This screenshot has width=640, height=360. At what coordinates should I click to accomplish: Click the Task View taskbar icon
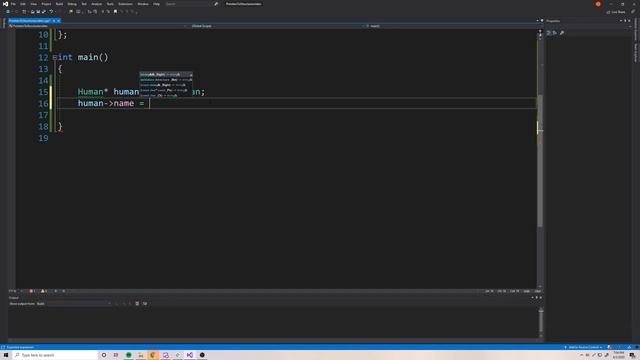(x=116, y=356)
